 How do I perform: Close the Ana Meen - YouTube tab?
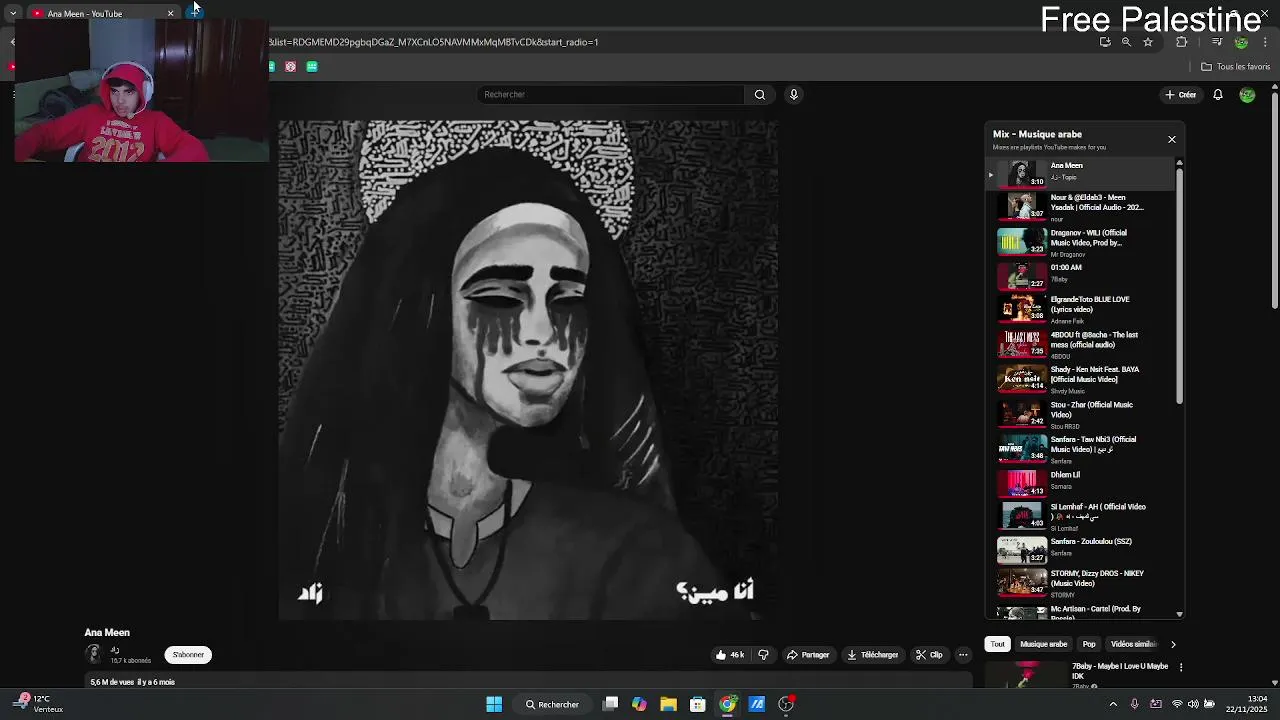point(171,13)
